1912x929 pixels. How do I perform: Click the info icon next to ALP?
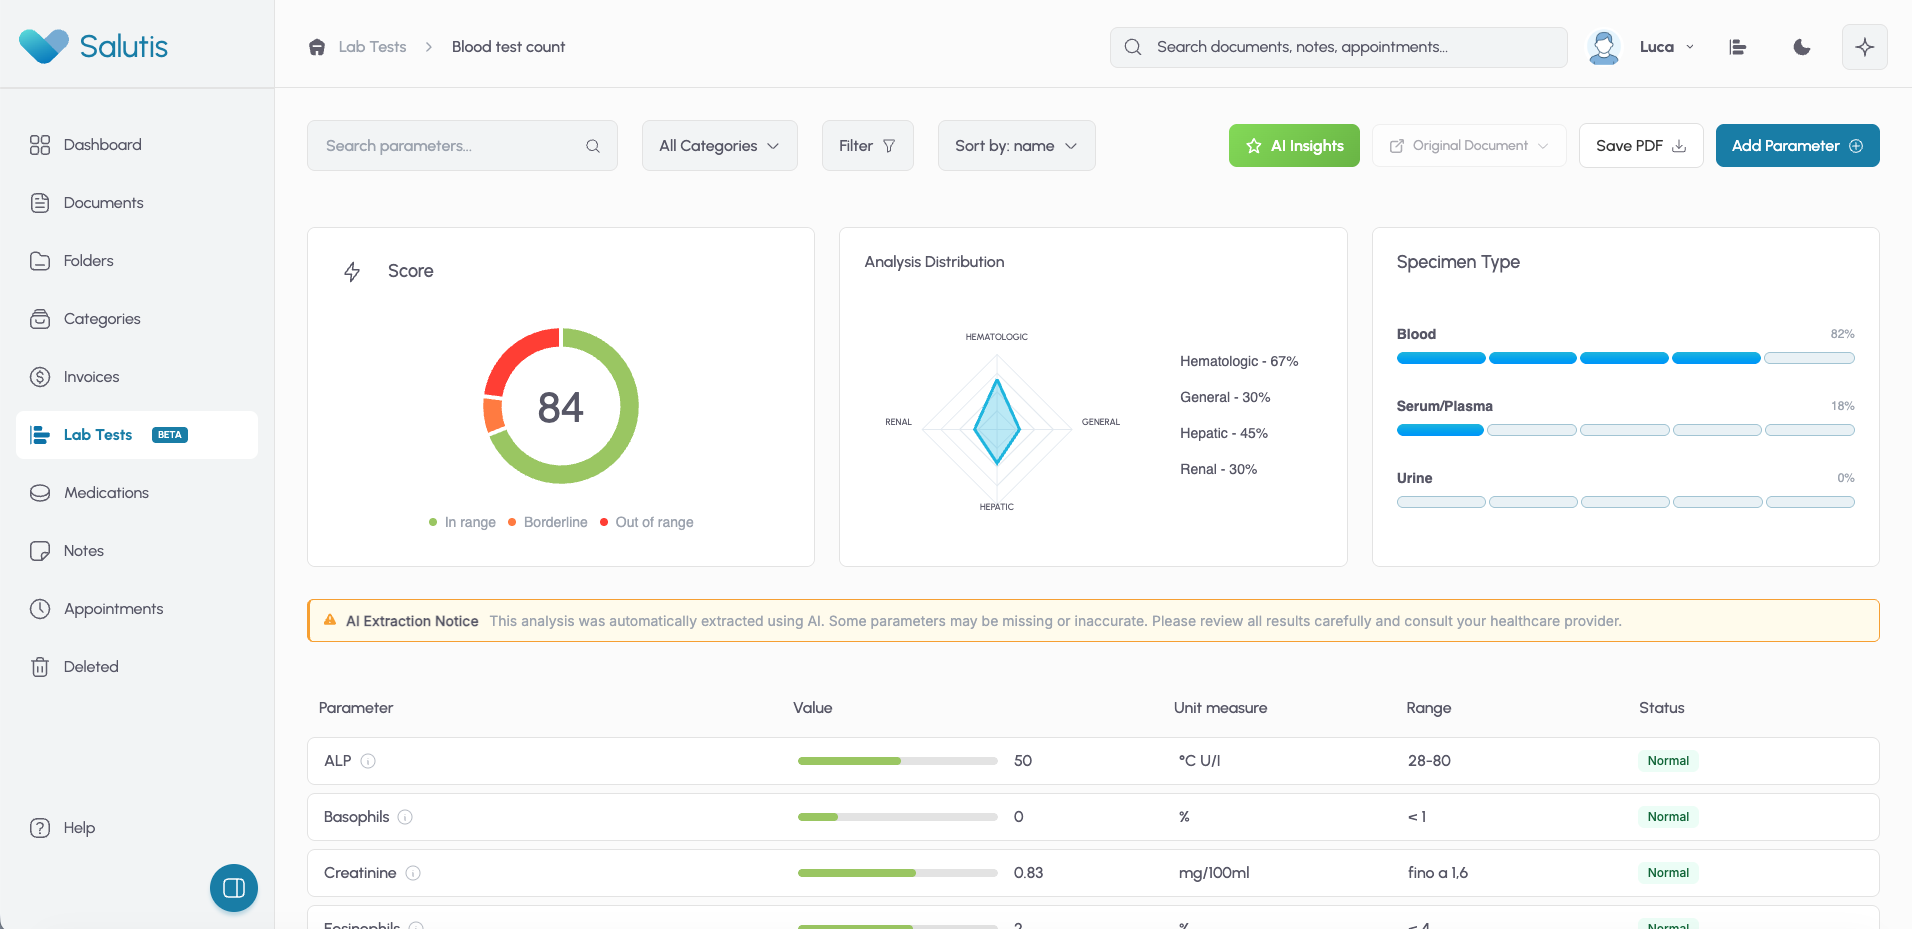(x=368, y=761)
